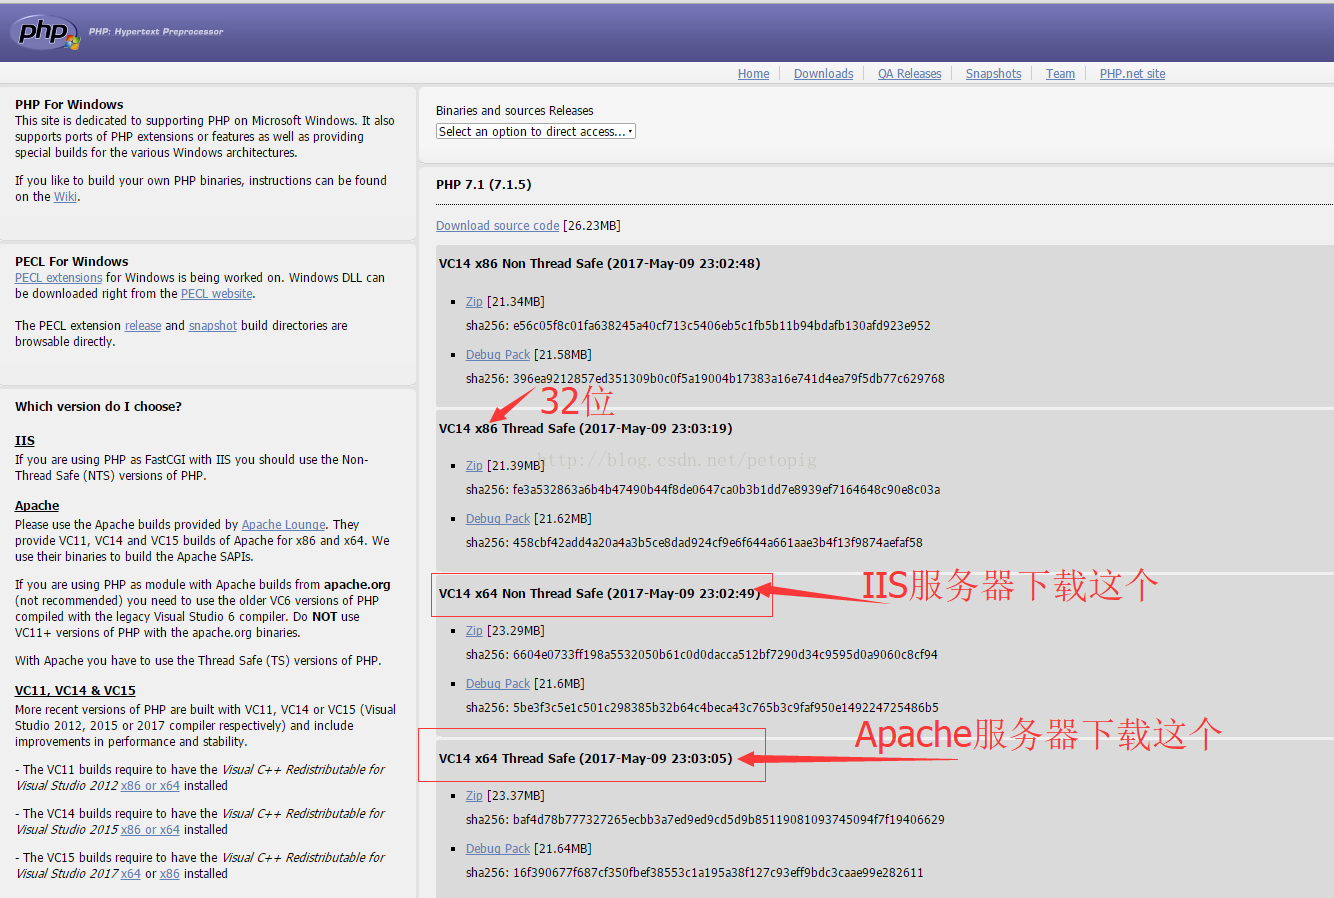Open the Snapshots navigation link
The height and width of the screenshot is (898, 1334).
click(993, 74)
